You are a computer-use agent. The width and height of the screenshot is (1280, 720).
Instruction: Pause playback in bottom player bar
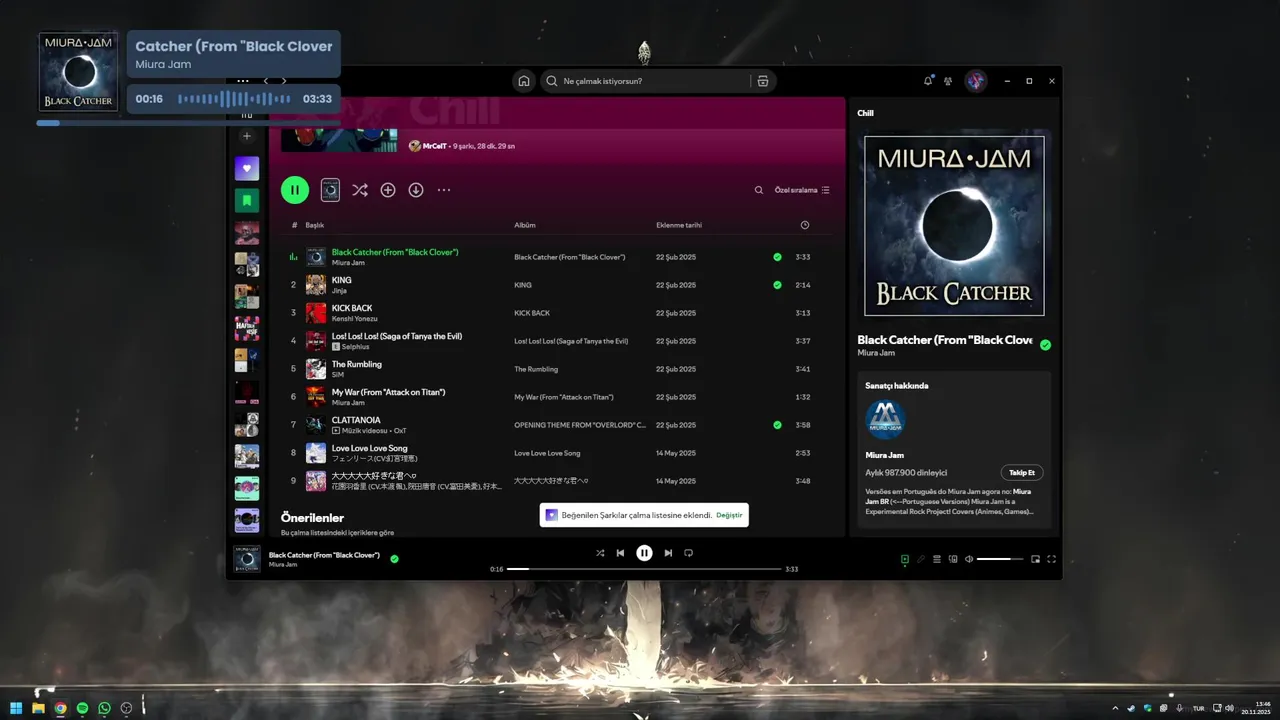[x=644, y=553]
